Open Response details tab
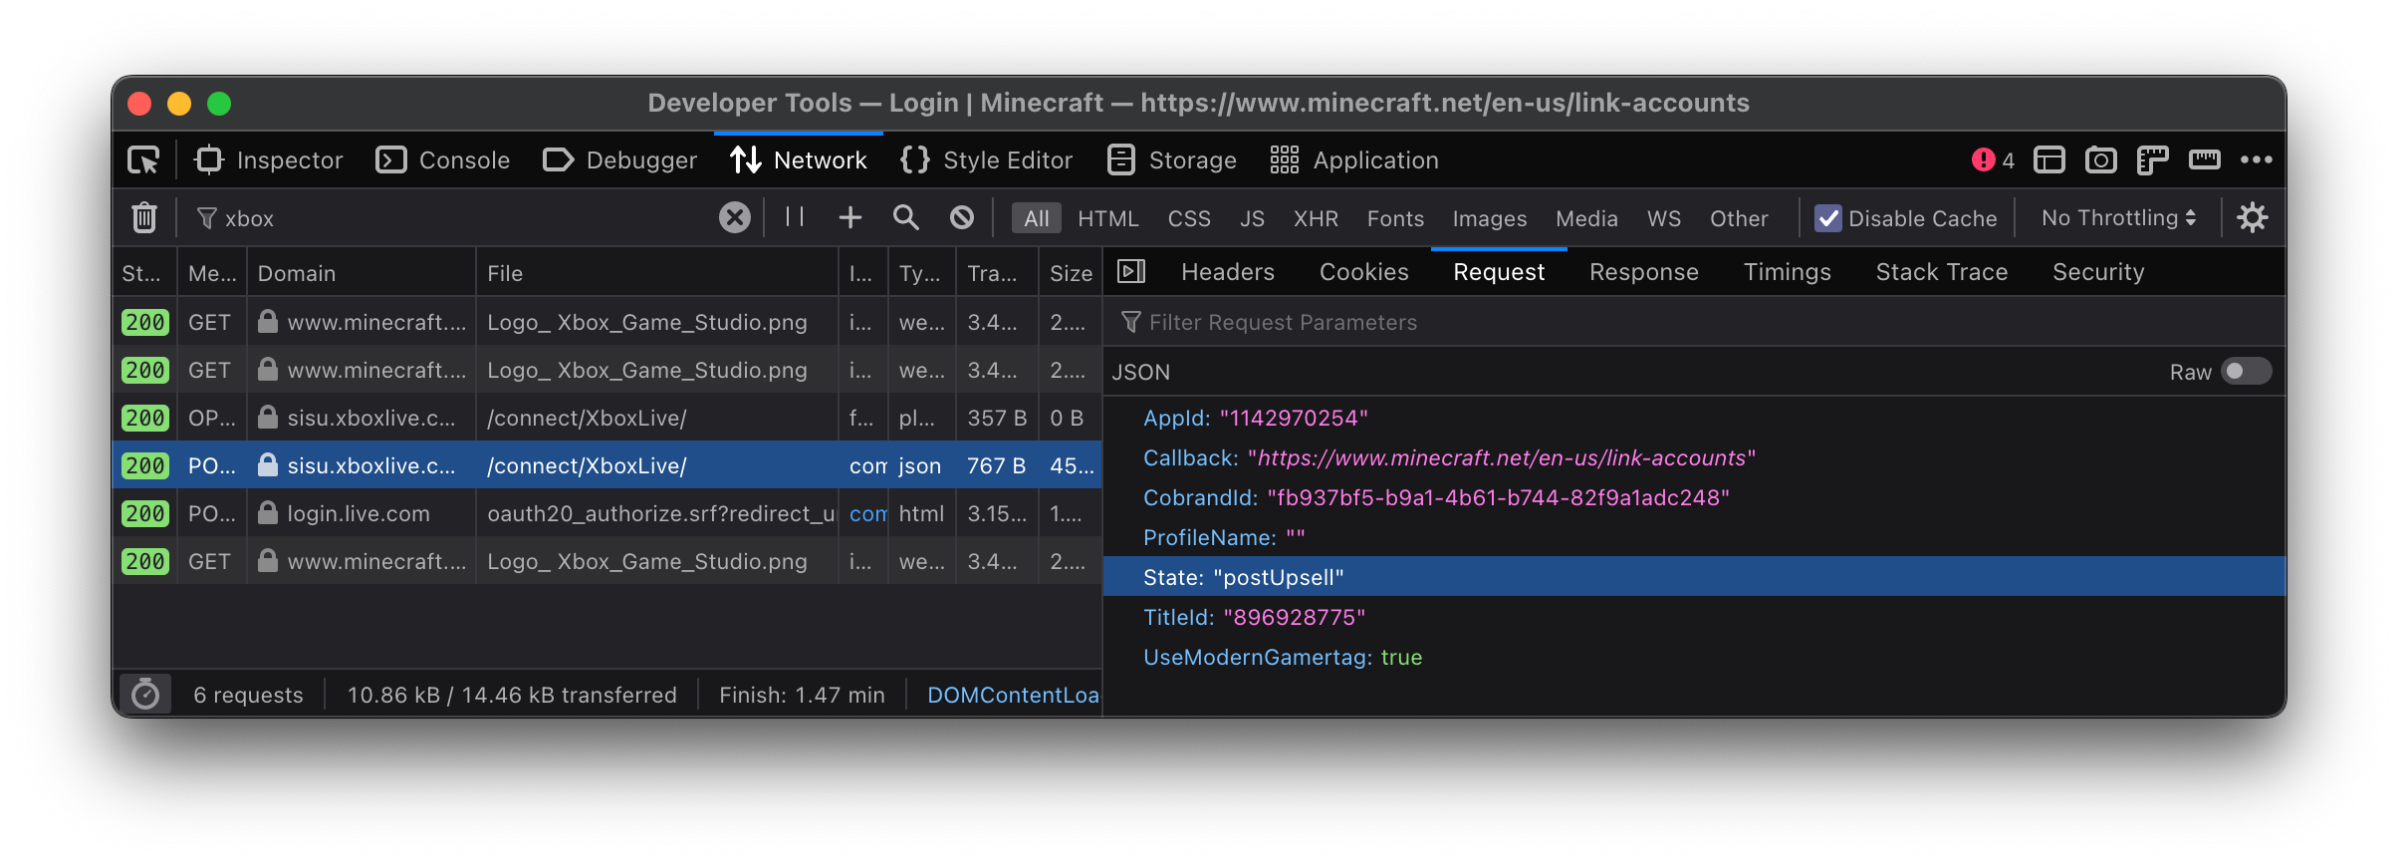Viewport: 2398px width, 865px height. [x=1644, y=272]
